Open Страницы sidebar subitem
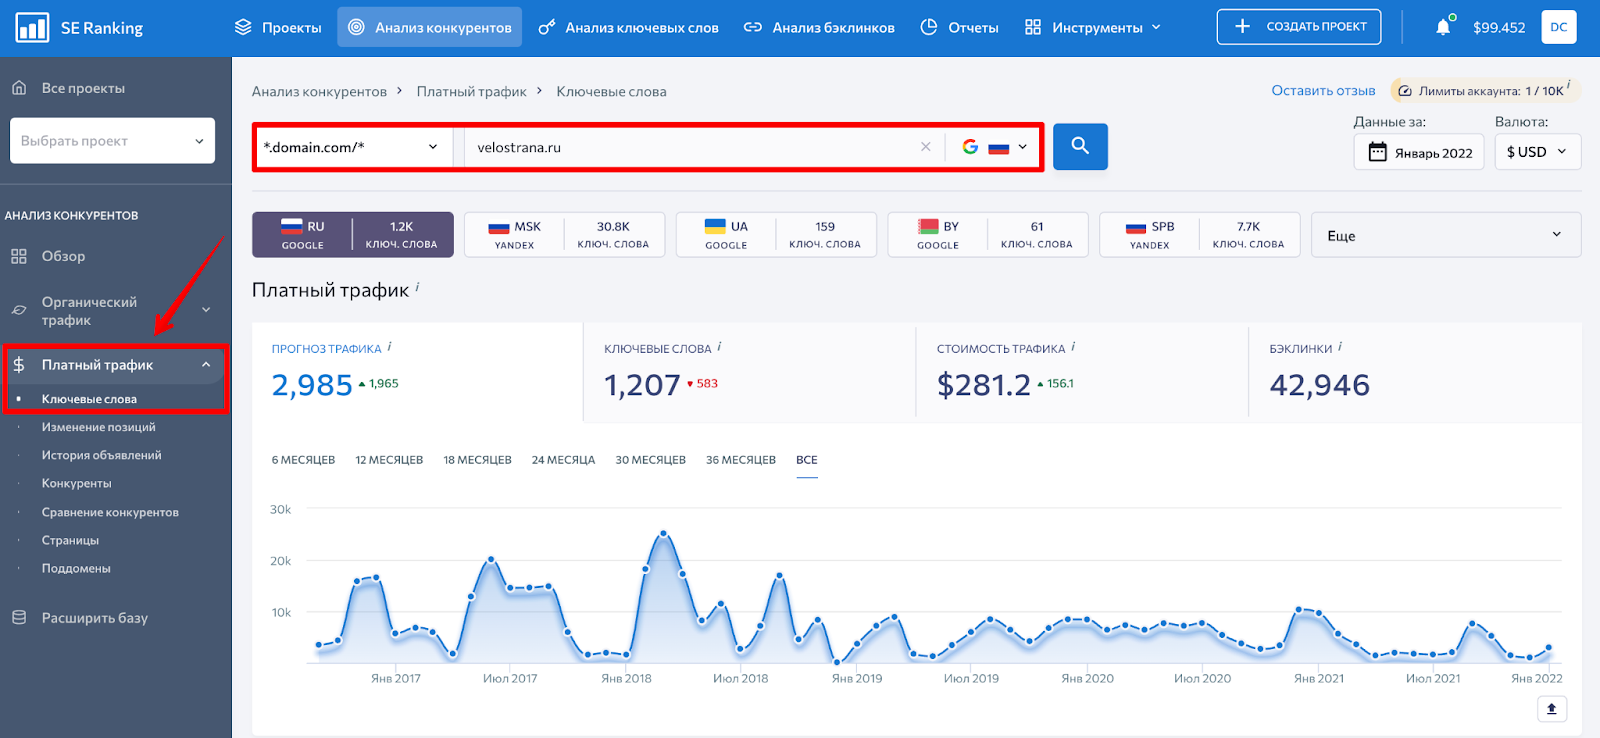The image size is (1600, 738). tap(70, 540)
